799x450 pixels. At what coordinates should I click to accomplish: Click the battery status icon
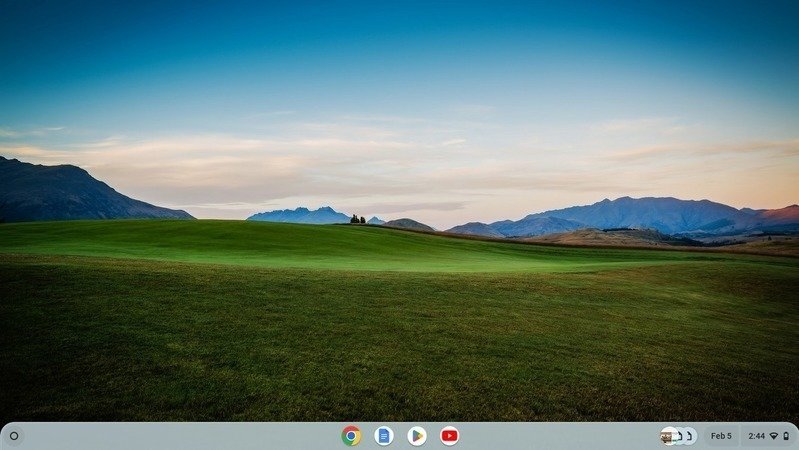click(x=786, y=436)
